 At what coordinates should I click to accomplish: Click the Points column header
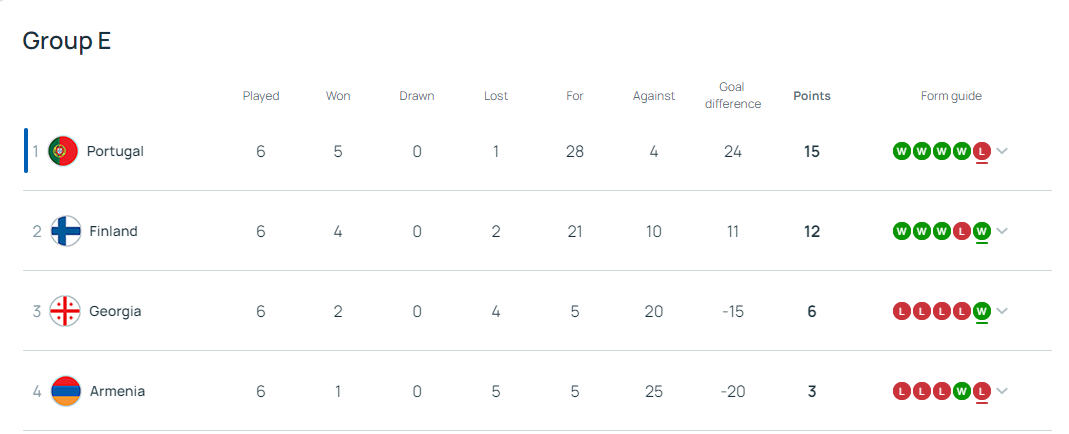811,96
